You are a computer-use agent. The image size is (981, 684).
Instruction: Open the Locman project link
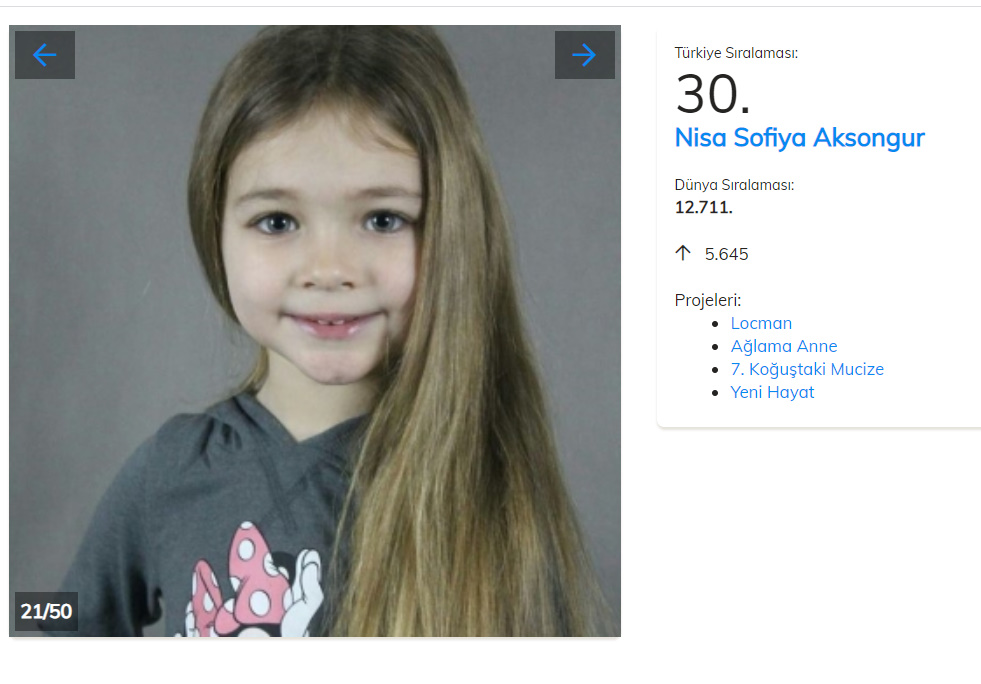[761, 324]
